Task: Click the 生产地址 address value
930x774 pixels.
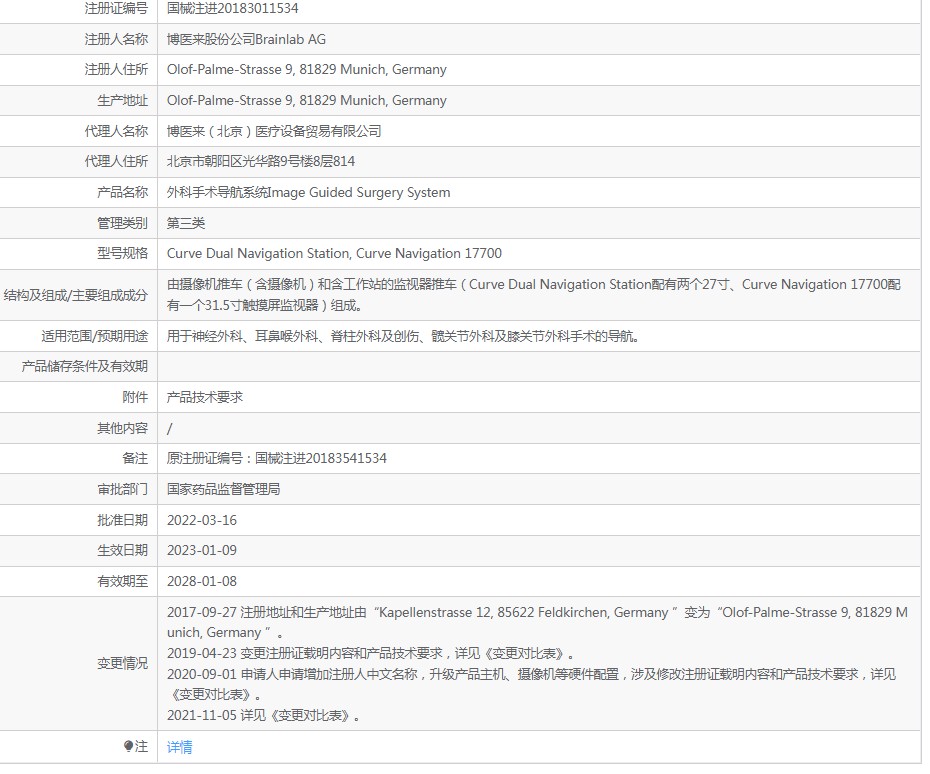Action: (x=307, y=100)
